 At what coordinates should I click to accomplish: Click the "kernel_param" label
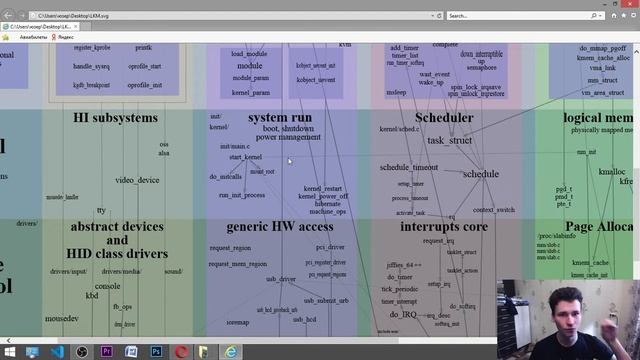coord(251,93)
